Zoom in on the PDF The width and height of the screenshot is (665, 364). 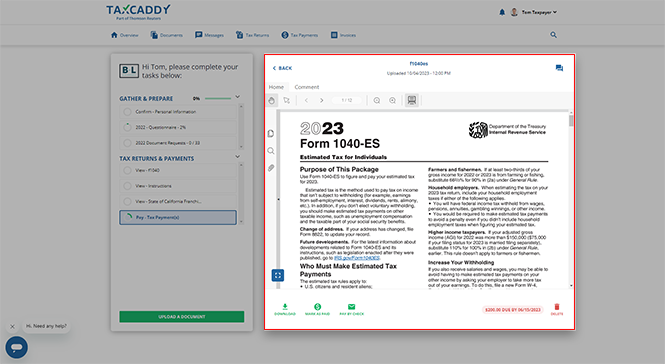click(x=392, y=101)
